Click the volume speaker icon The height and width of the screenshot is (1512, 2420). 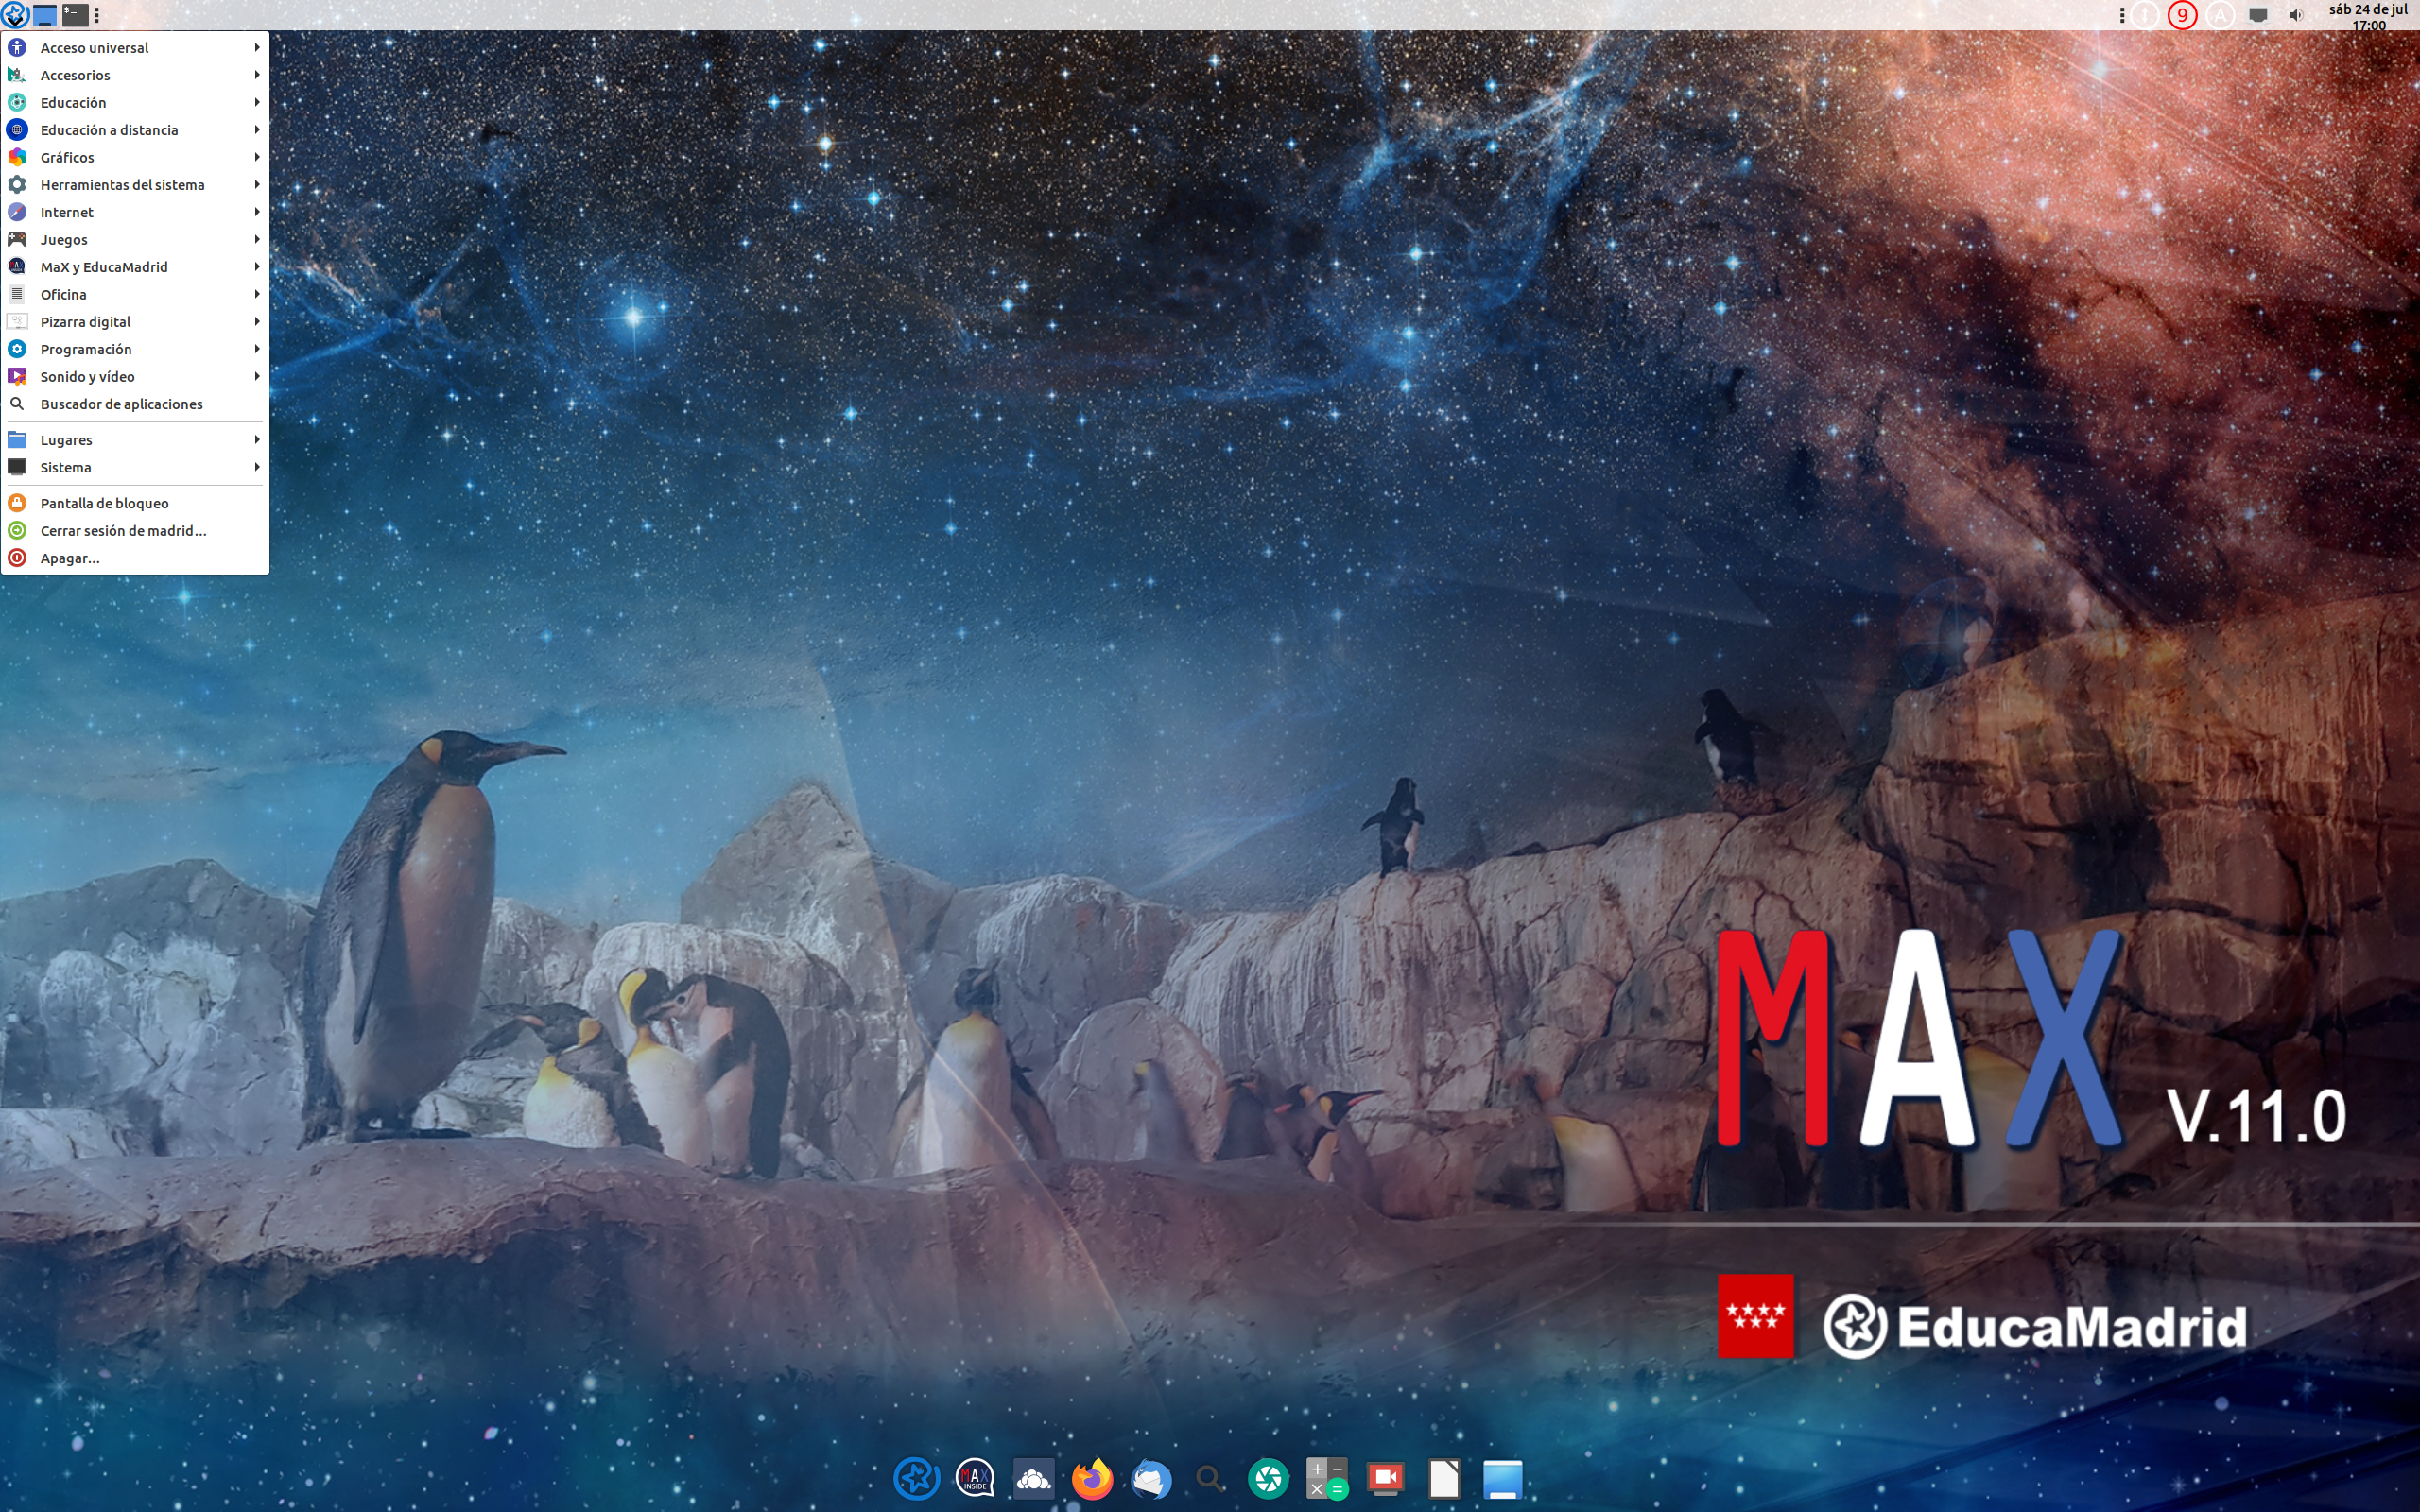2297,15
